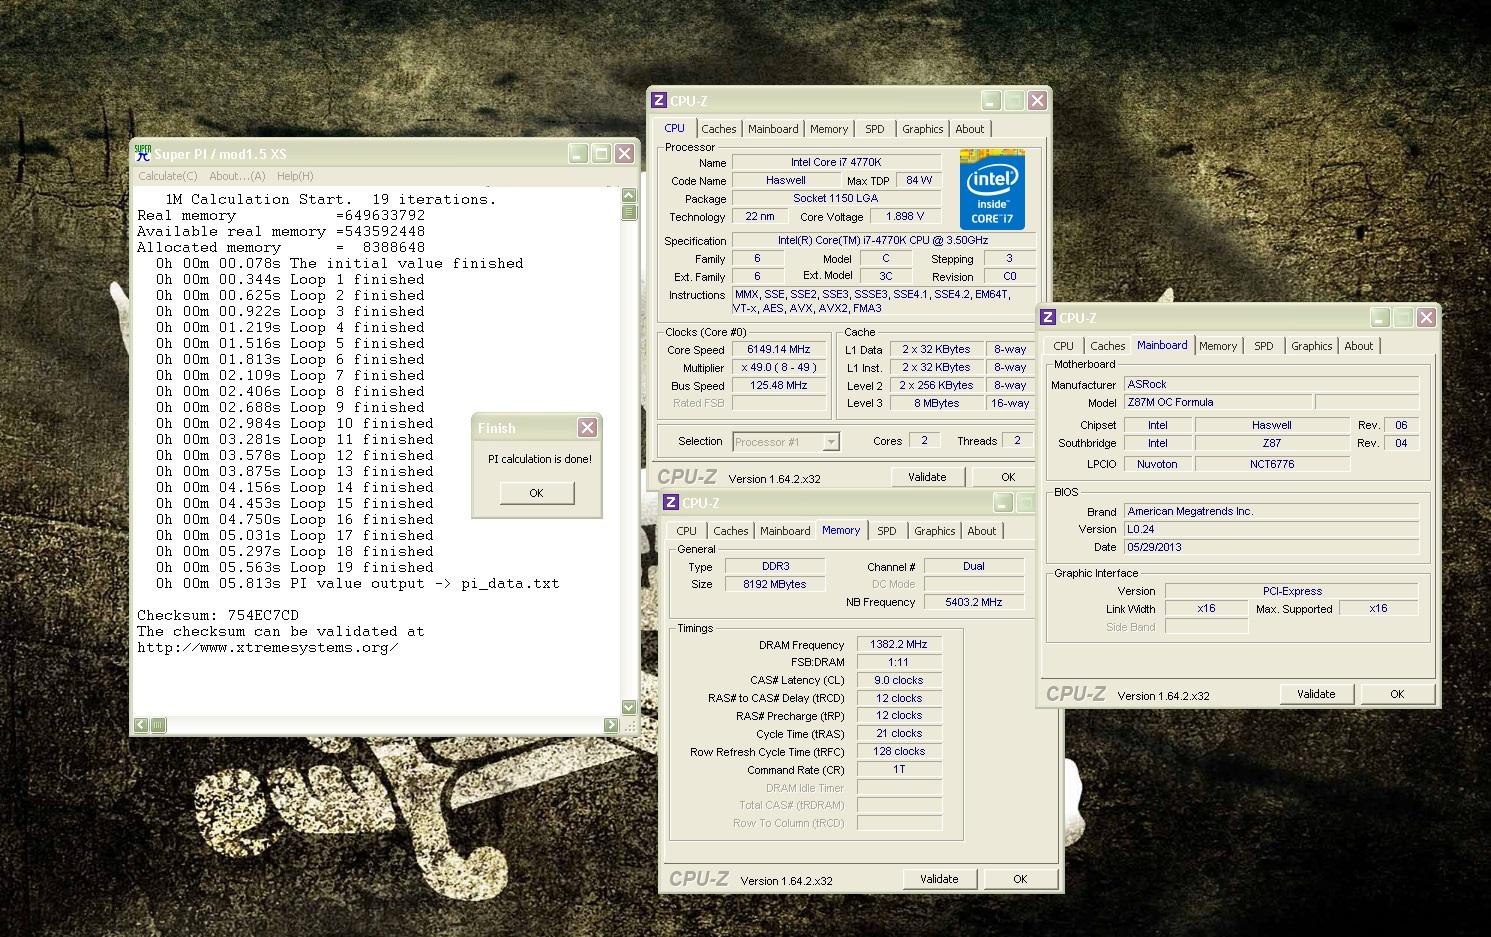
Task: Click Super PI horizontal scrollbar left arrow
Action: click(x=142, y=725)
